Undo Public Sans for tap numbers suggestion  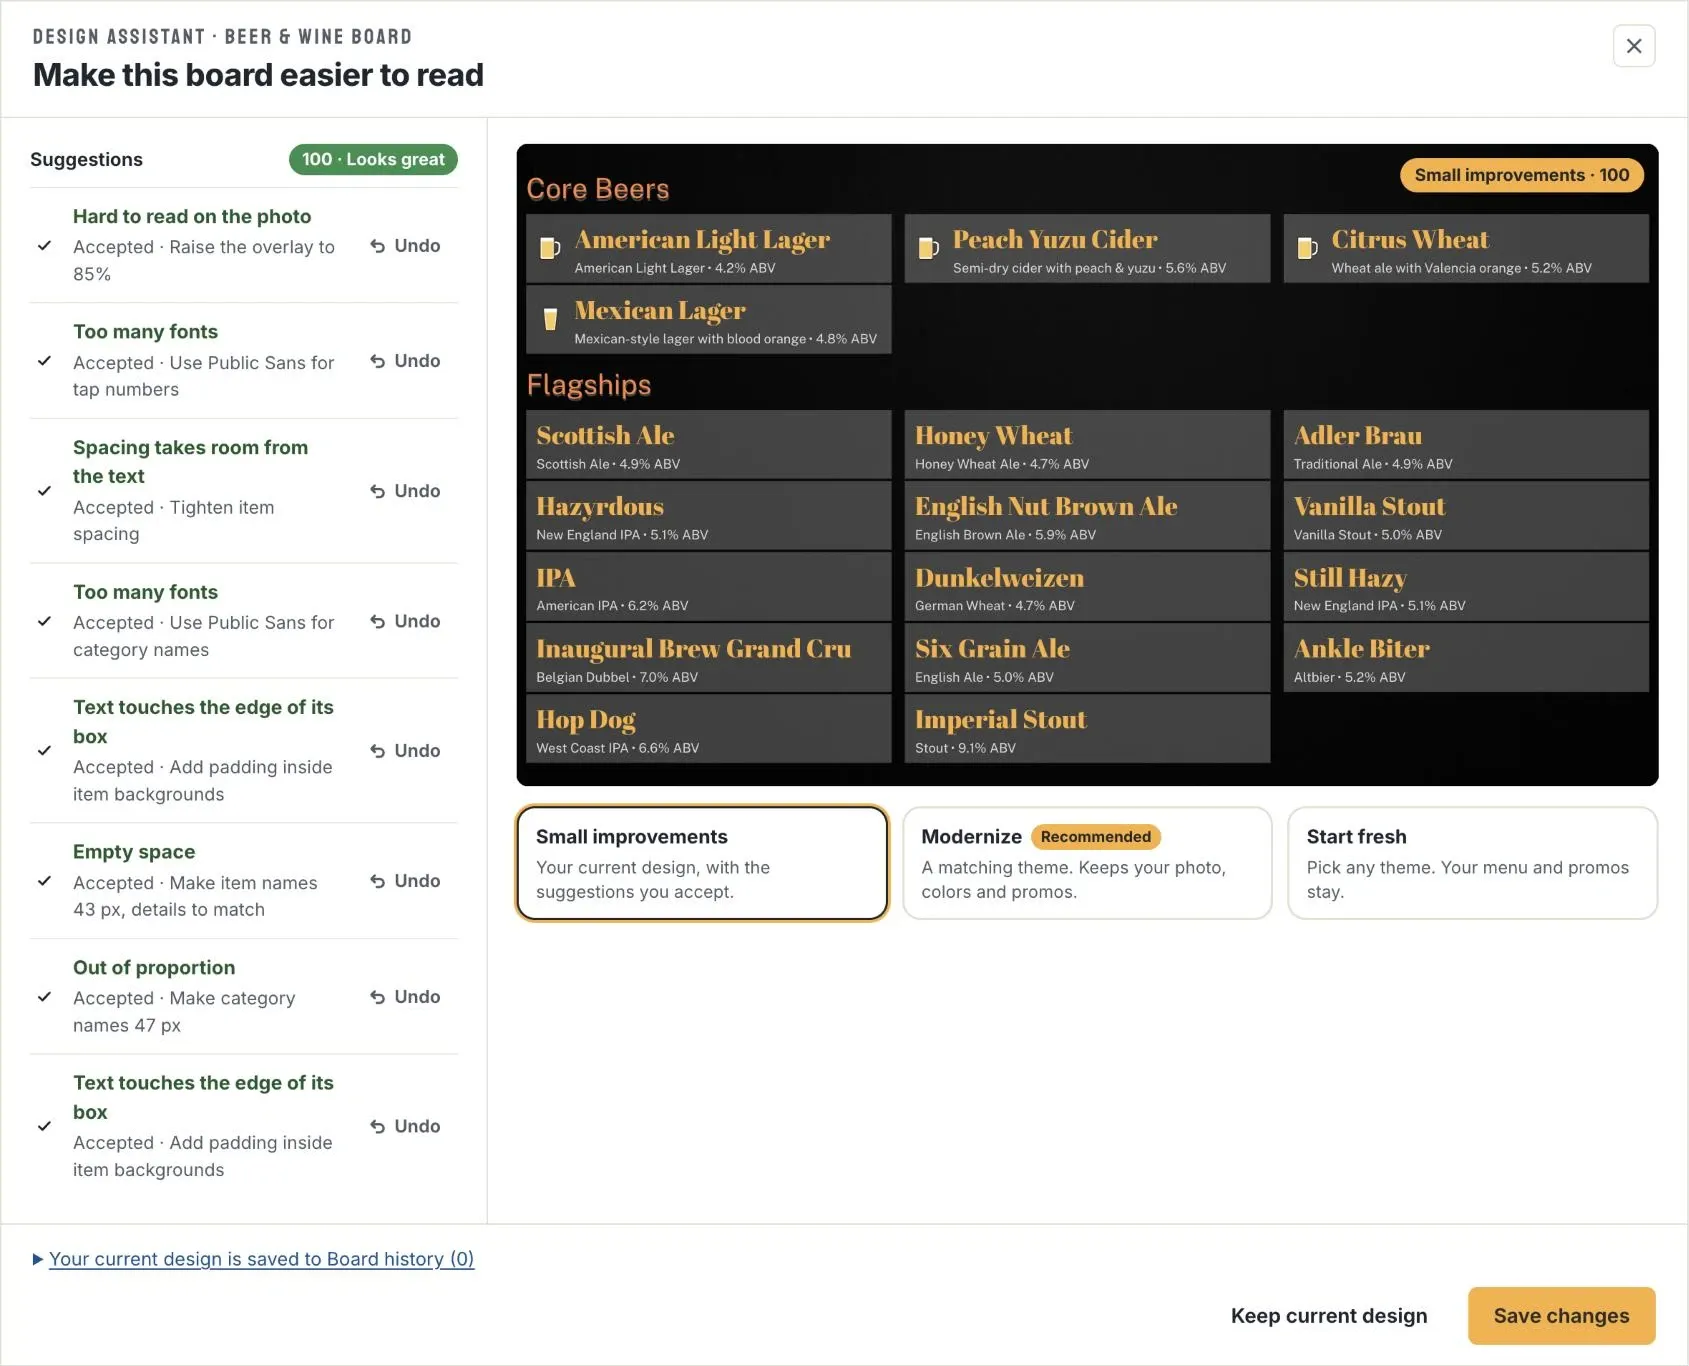[x=405, y=361]
